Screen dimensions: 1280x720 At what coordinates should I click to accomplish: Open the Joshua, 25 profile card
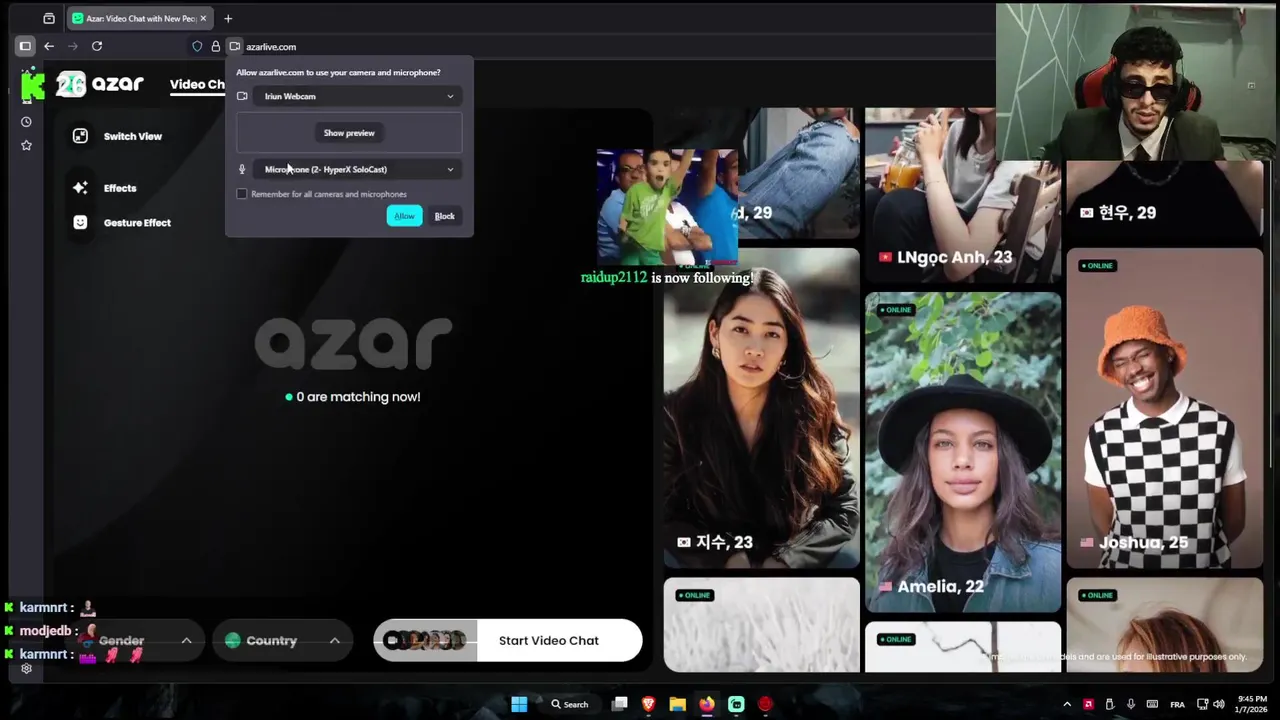[1165, 408]
